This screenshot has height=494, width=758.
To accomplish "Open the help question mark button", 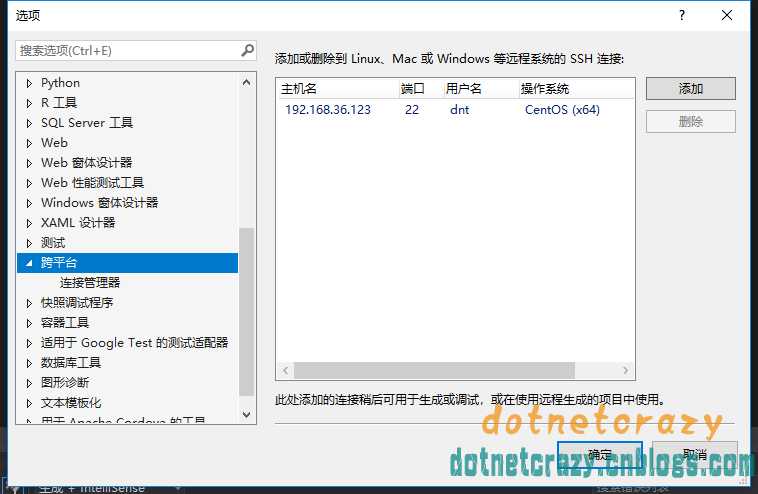I will 682,15.
